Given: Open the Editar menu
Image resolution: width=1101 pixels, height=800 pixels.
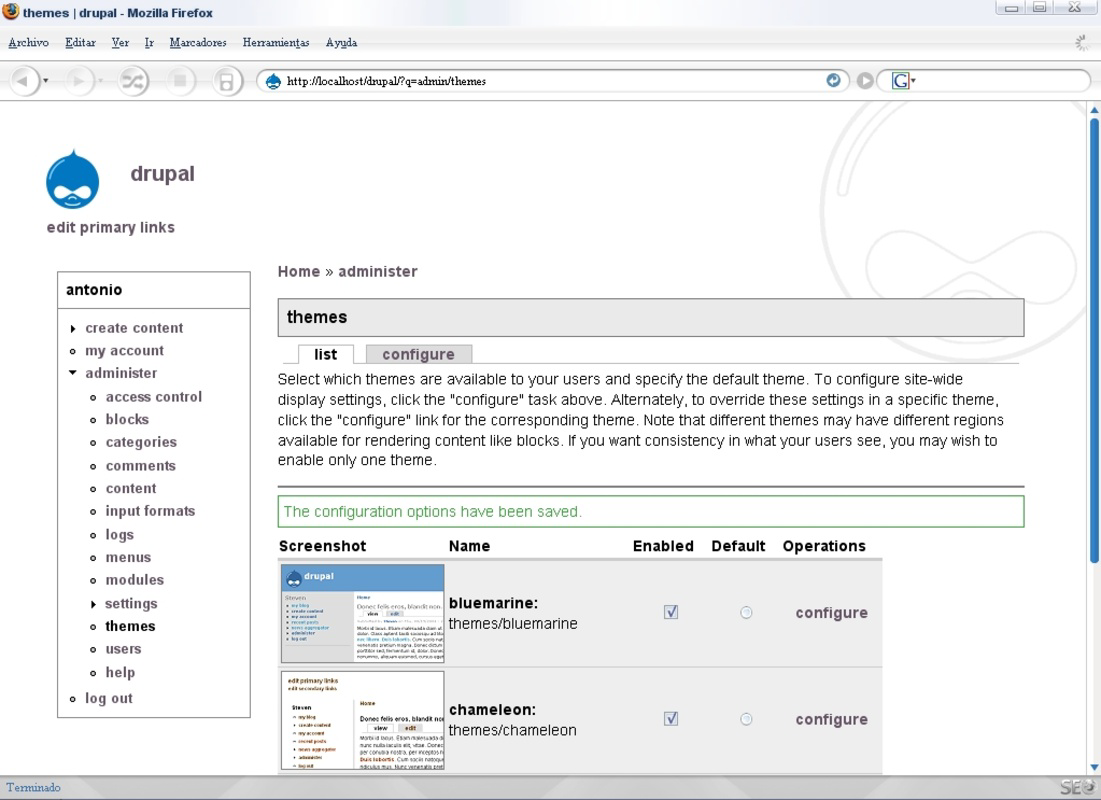Looking at the screenshot, I should tap(80, 43).
